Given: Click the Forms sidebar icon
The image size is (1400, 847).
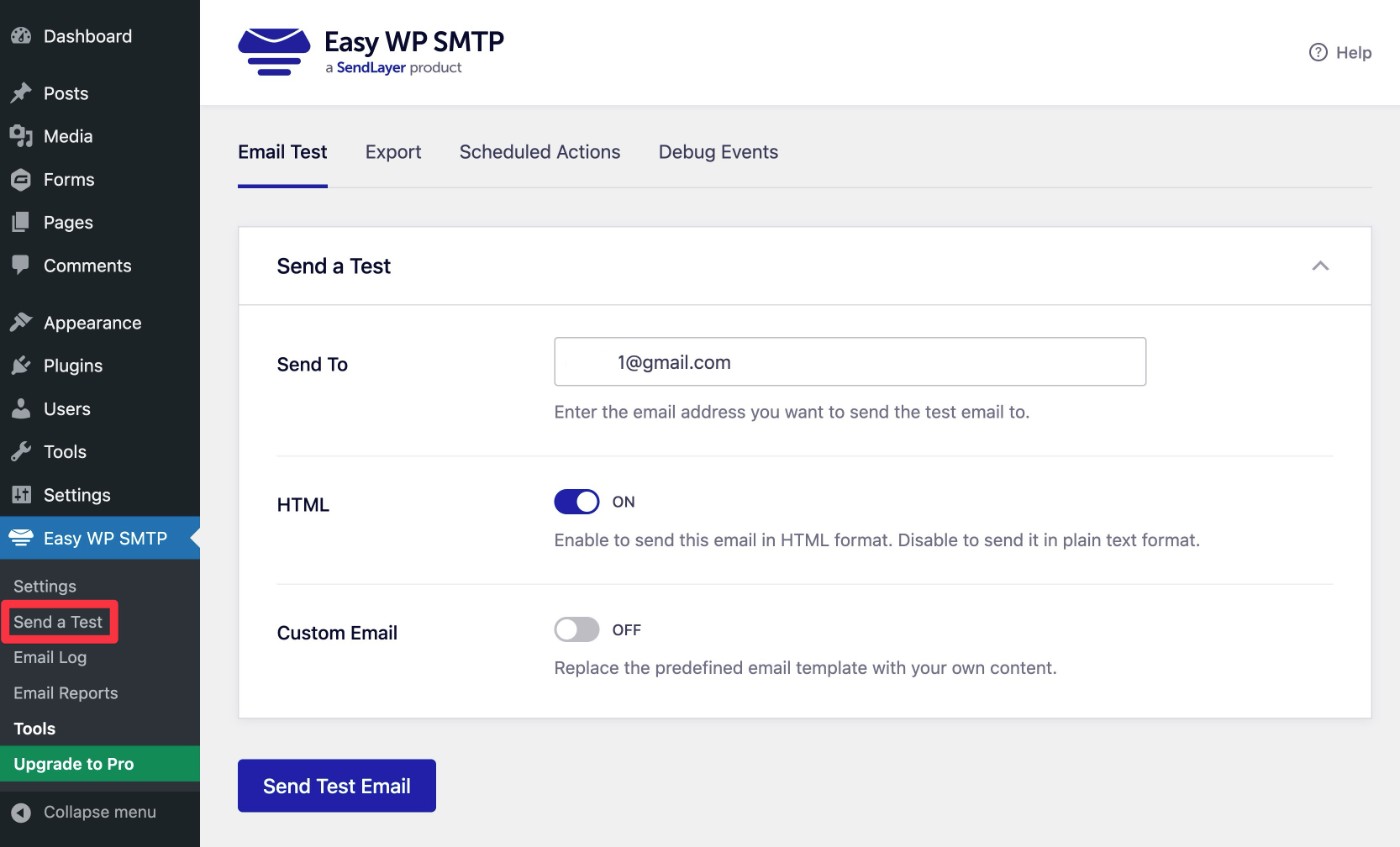Looking at the screenshot, I should coord(21,179).
